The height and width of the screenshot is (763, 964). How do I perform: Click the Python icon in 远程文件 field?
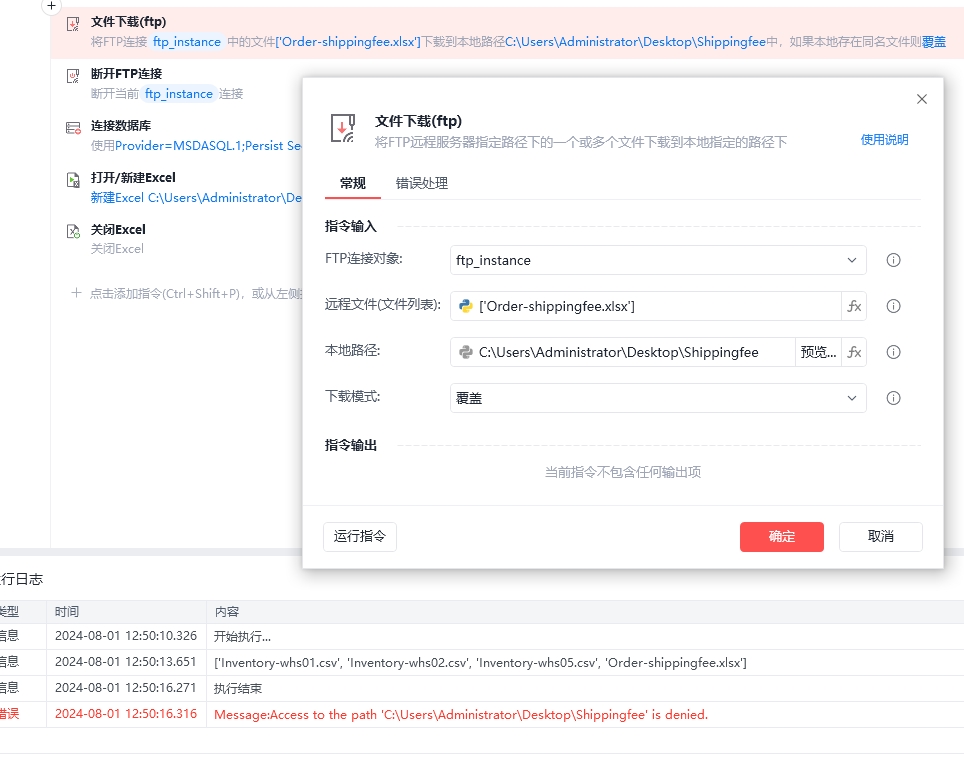click(x=465, y=306)
